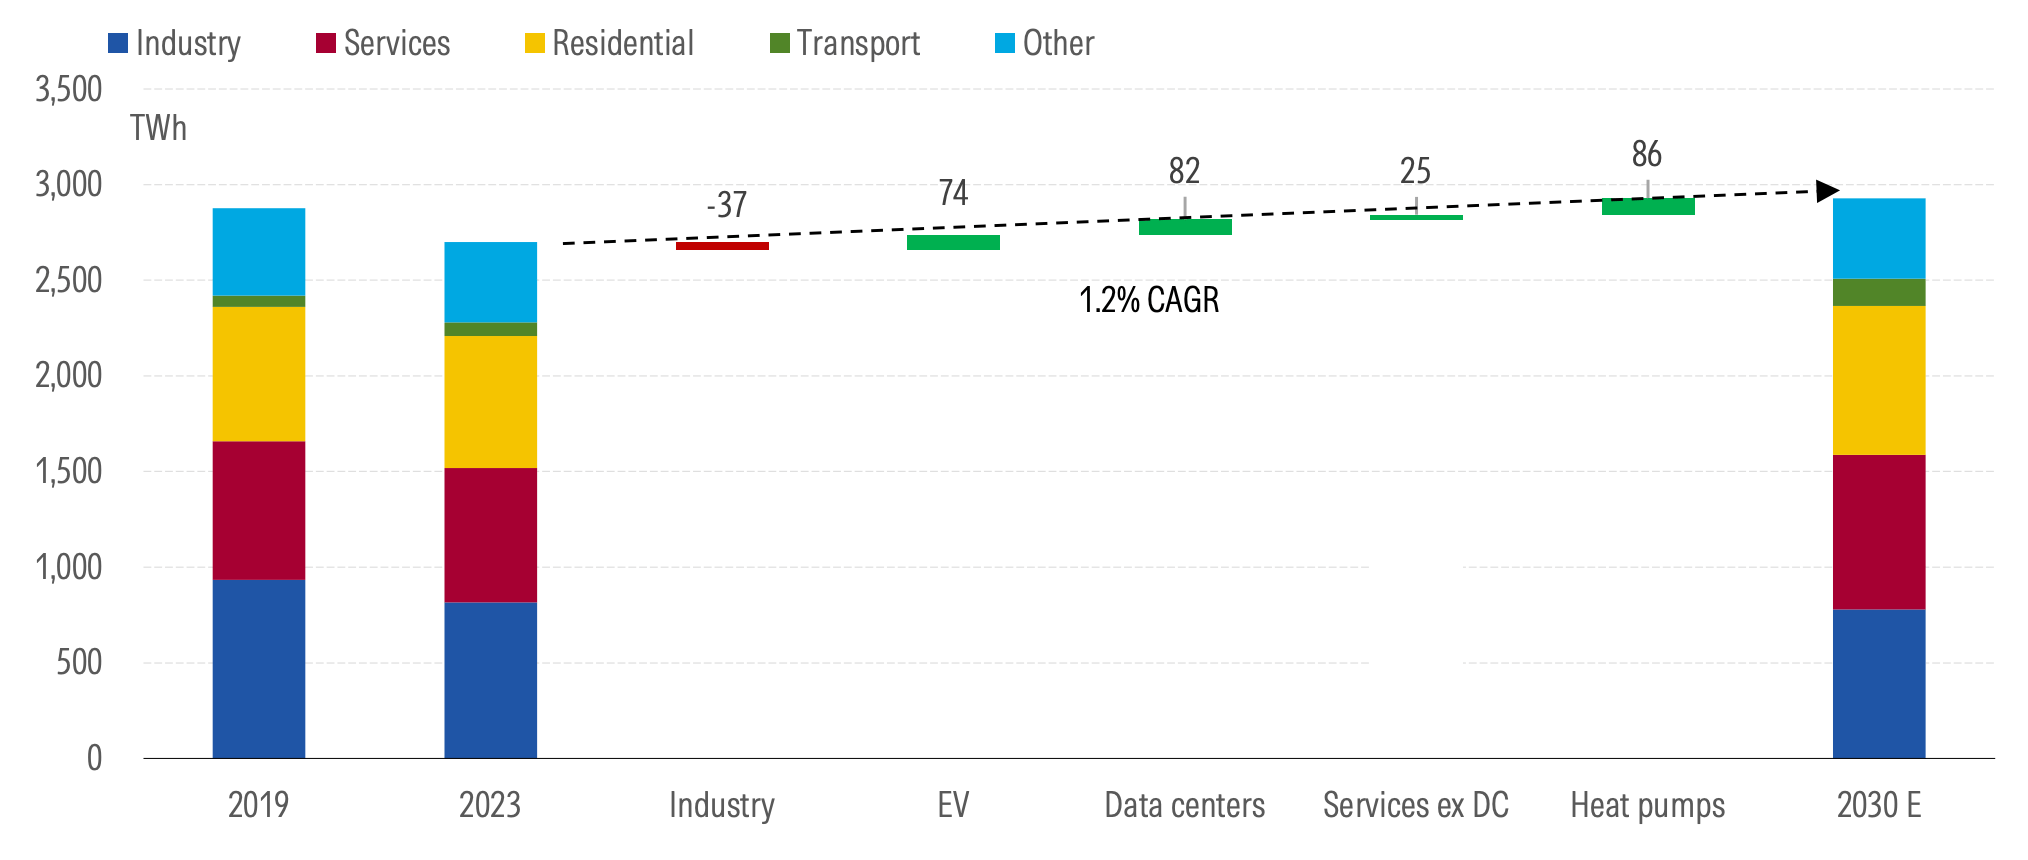Click the dashed trend line arrowhead
2028x860 pixels.
click(1827, 190)
